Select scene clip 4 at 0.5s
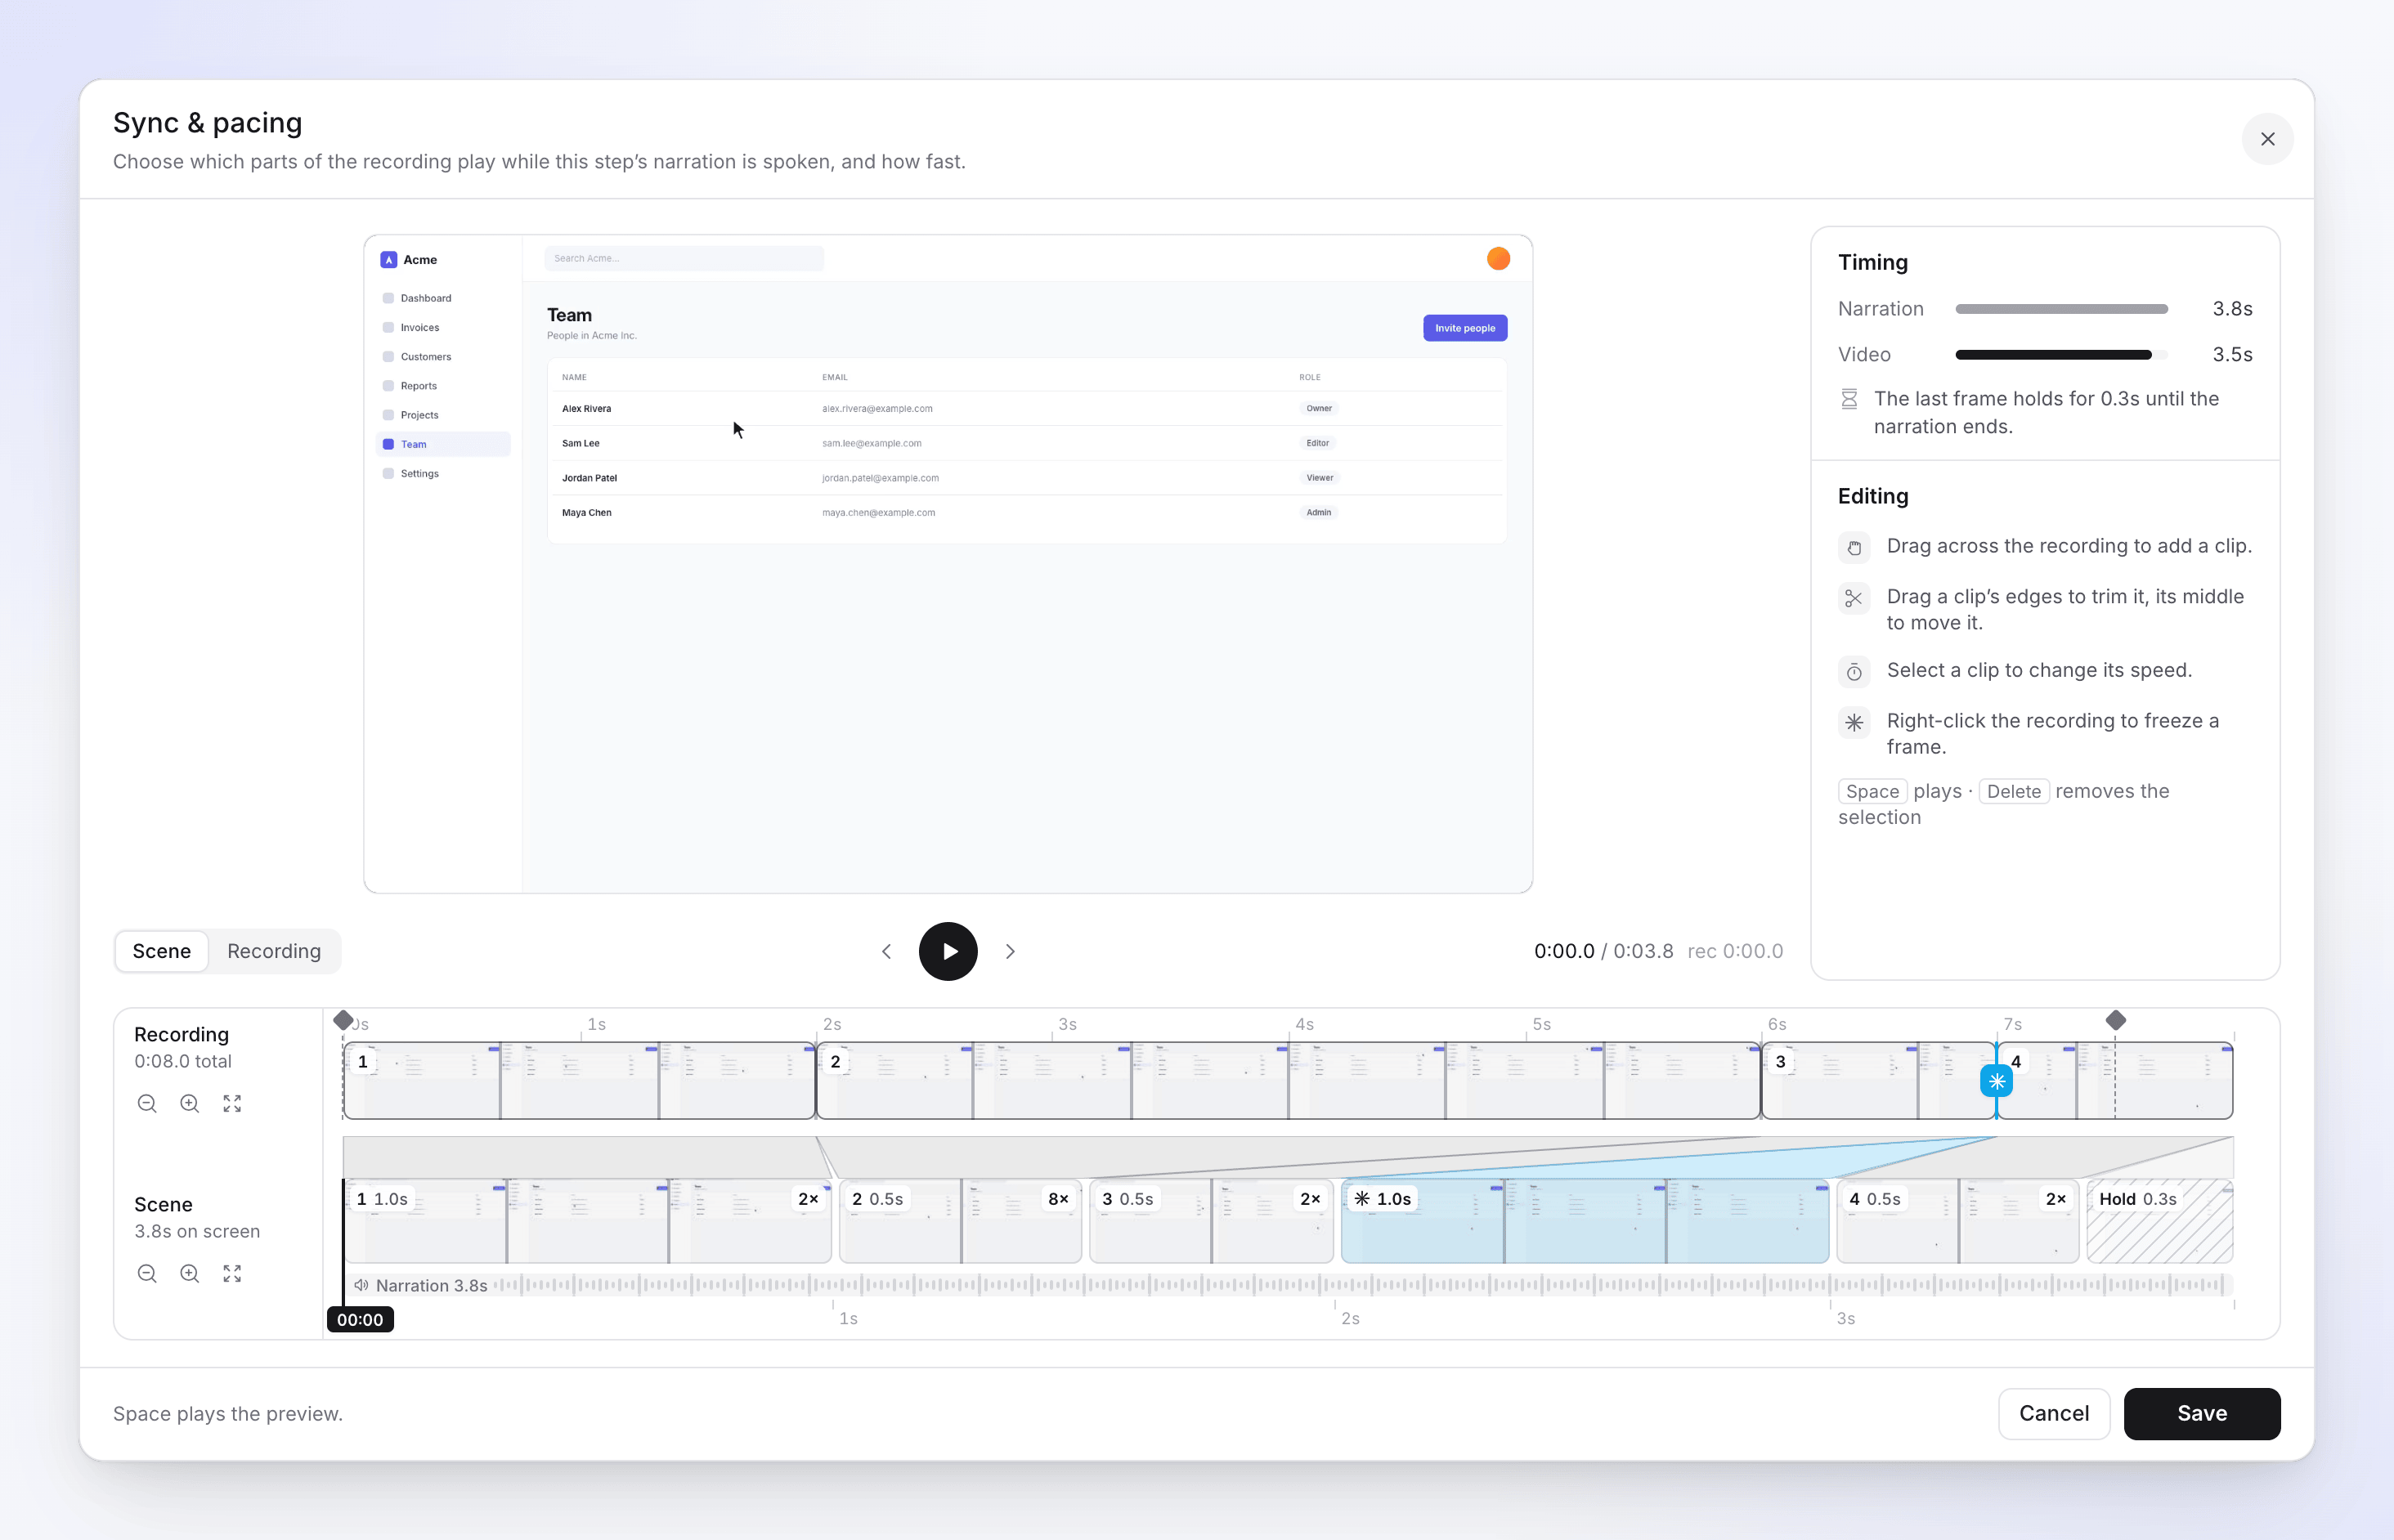 click(1958, 1221)
